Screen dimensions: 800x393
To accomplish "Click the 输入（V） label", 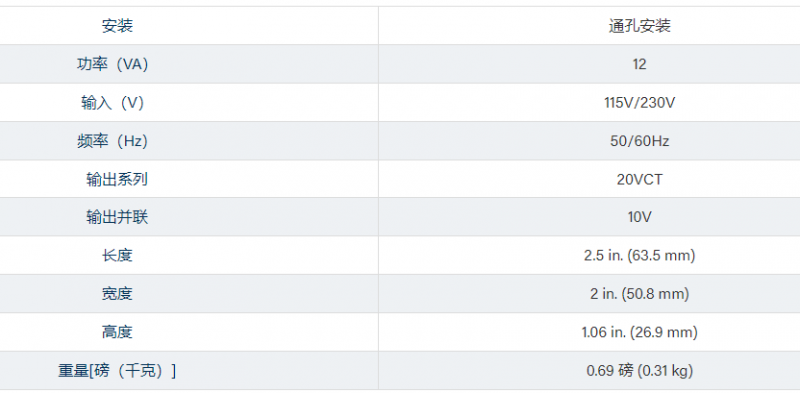I will (x=113, y=103).
